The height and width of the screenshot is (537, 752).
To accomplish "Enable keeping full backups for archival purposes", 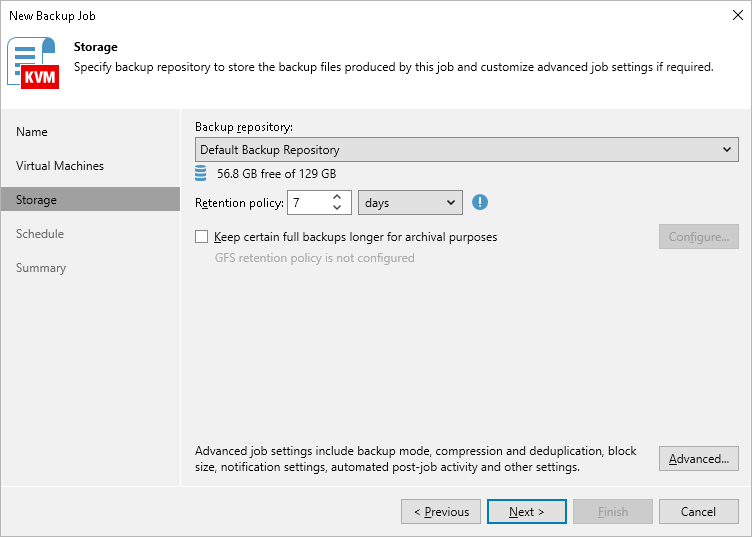I will point(201,237).
